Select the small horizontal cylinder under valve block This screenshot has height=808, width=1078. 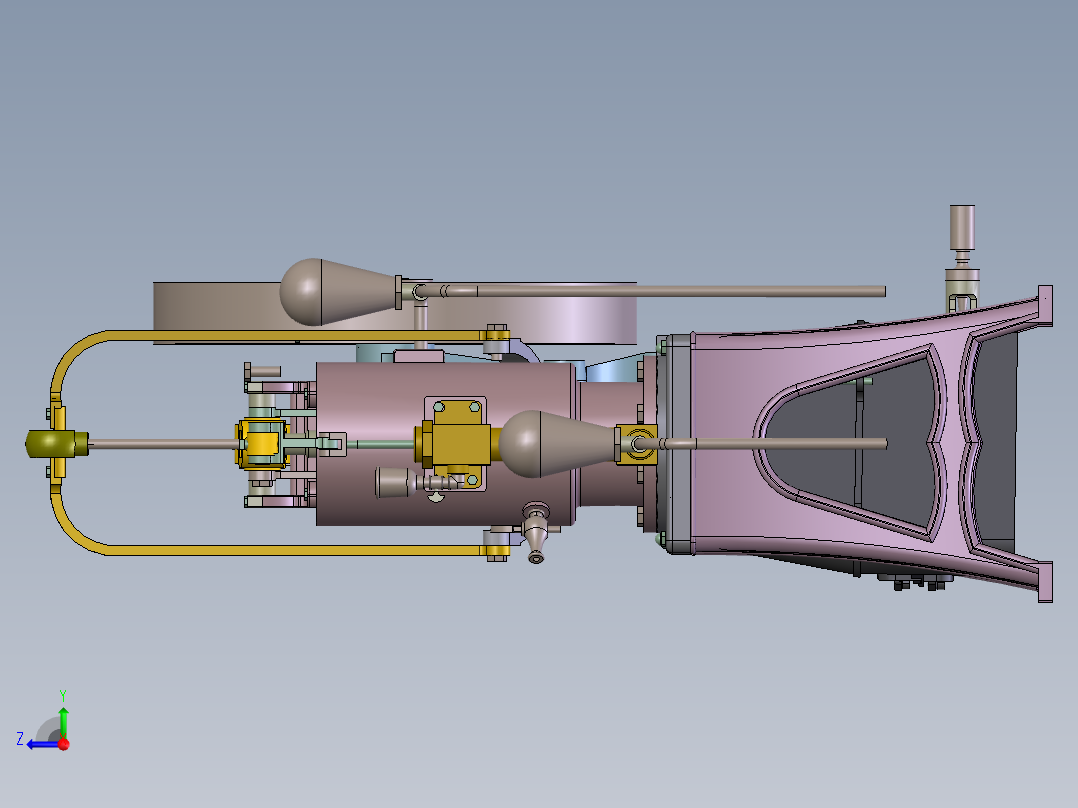395,482
